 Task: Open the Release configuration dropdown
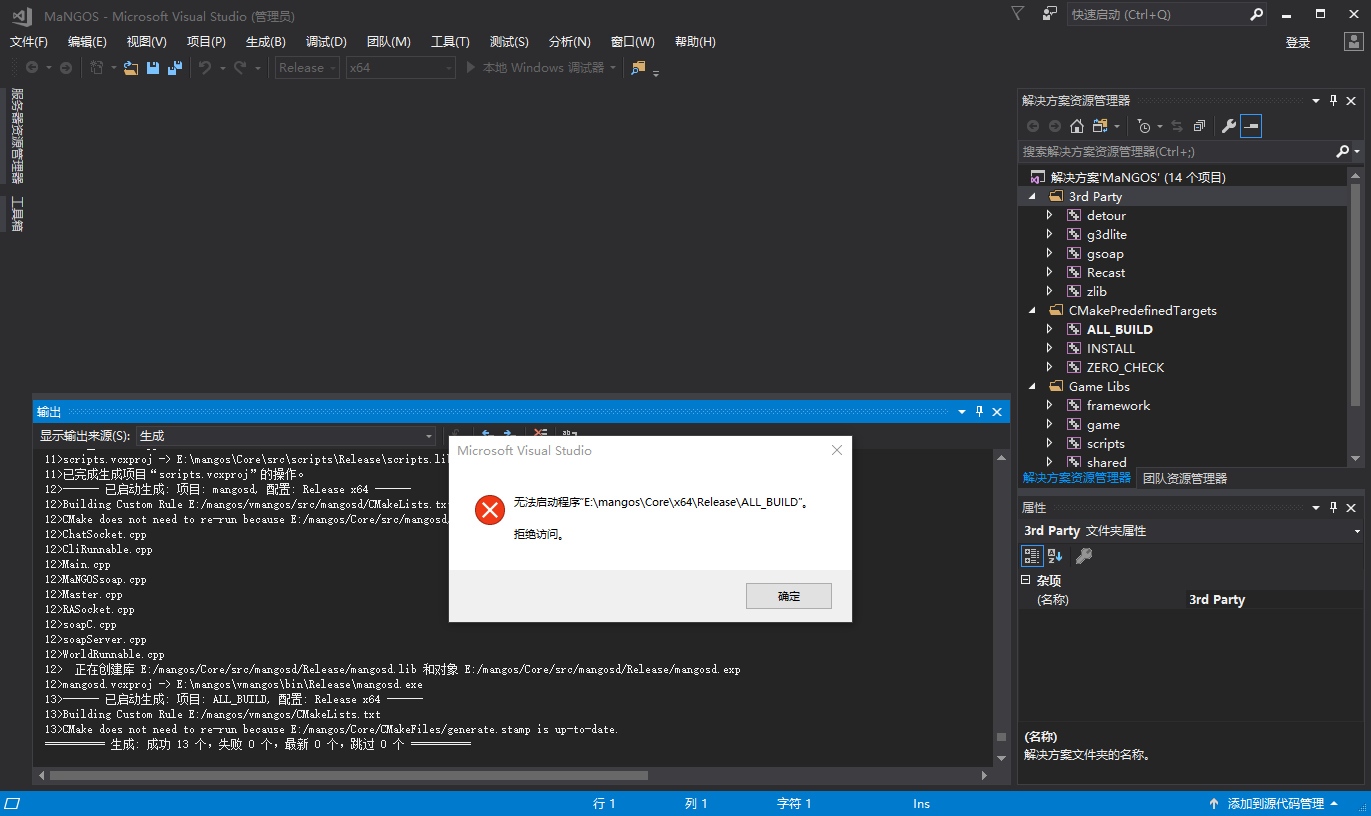point(307,68)
